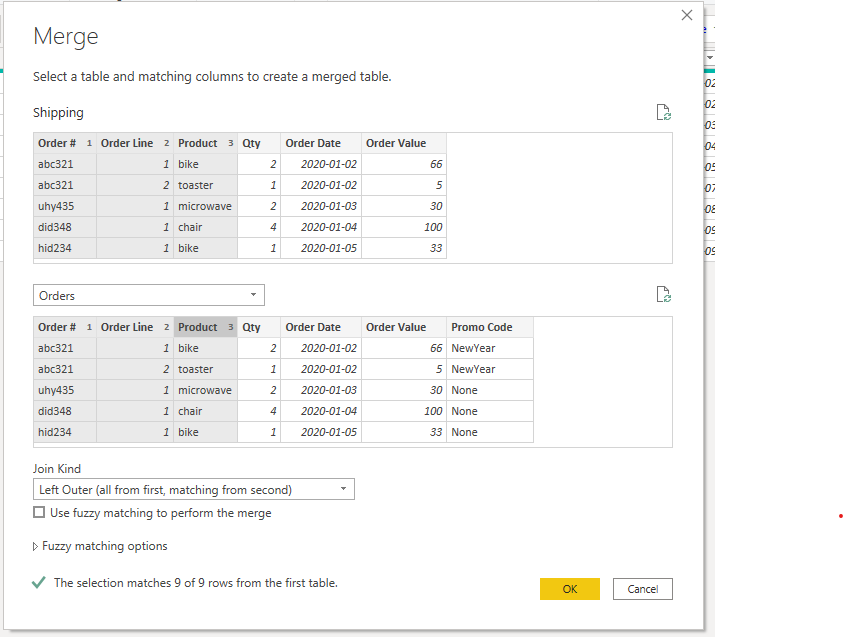Select Qty column header in Orders table
This screenshot has width=844, height=637.
pos(259,327)
